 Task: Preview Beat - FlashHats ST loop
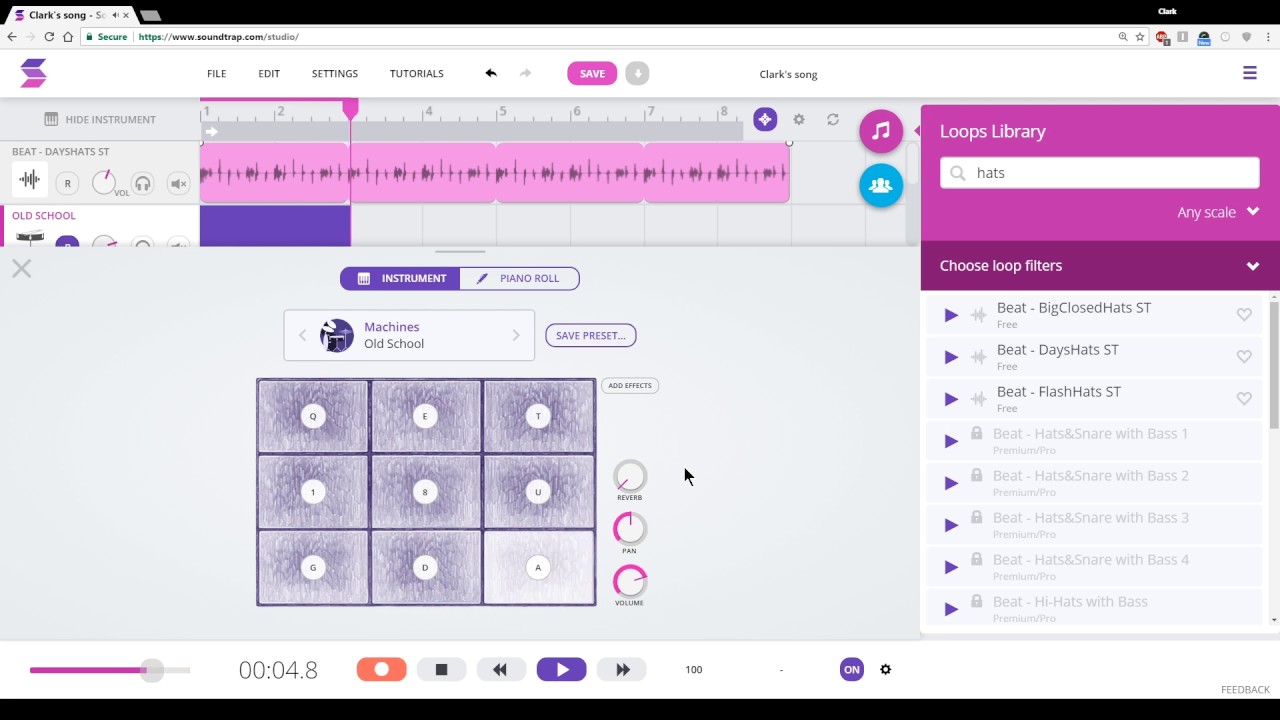(951, 399)
